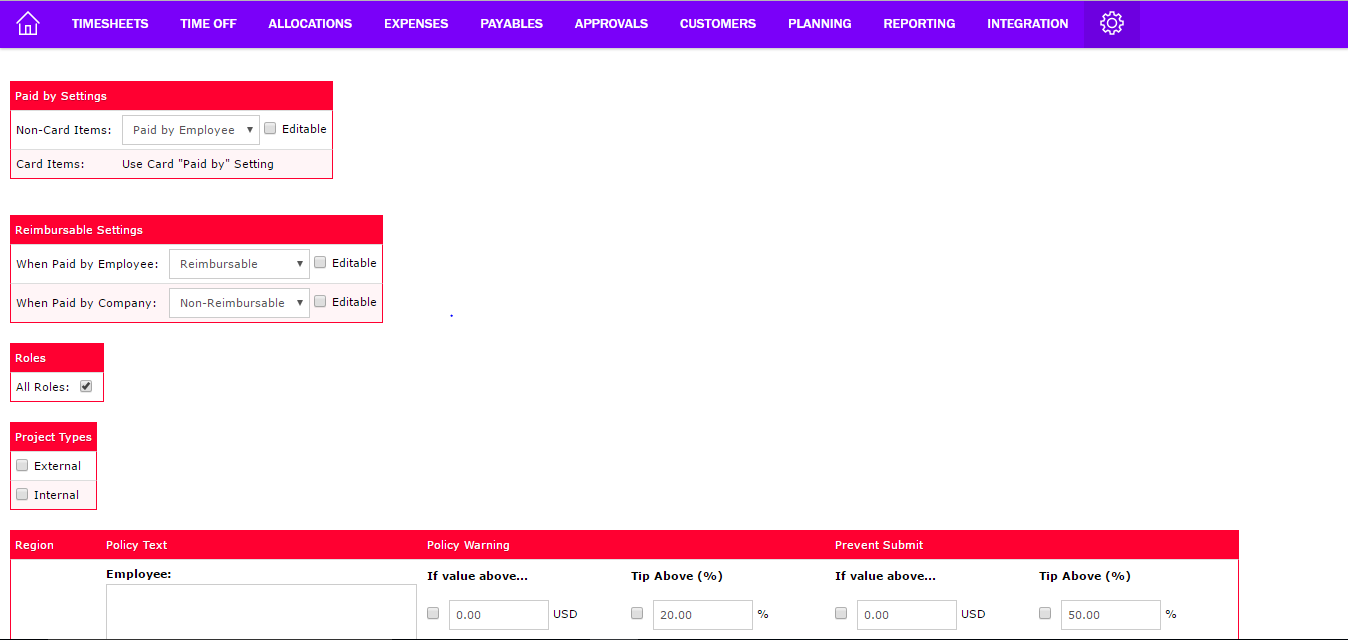Enable the Policy Warning Tip Above checkbox

[x=637, y=613]
